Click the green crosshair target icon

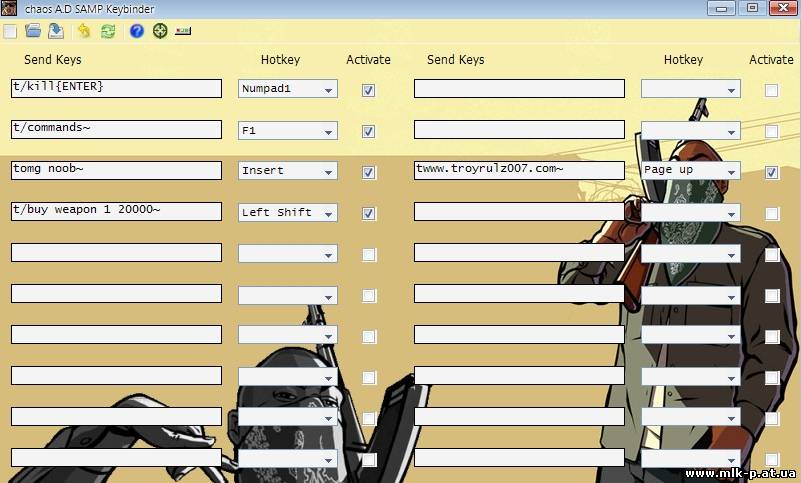pos(160,31)
